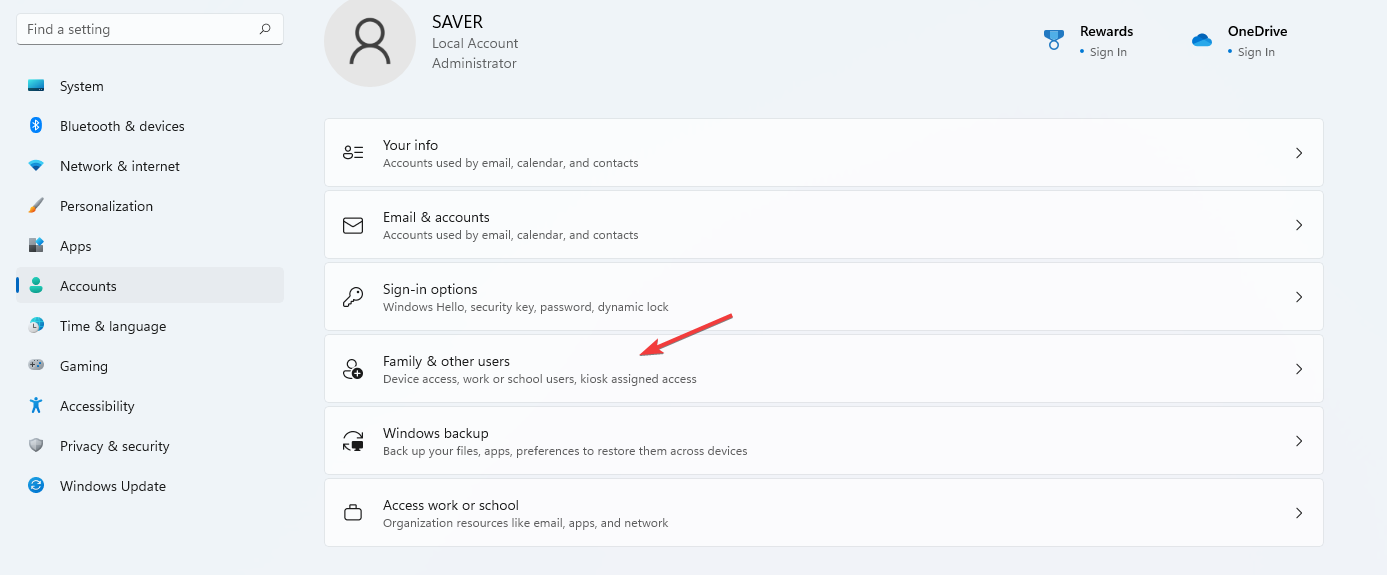The image size is (1387, 575).
Task: Click the Bluetooth icon in sidebar
Action: pyautogui.click(x=36, y=126)
